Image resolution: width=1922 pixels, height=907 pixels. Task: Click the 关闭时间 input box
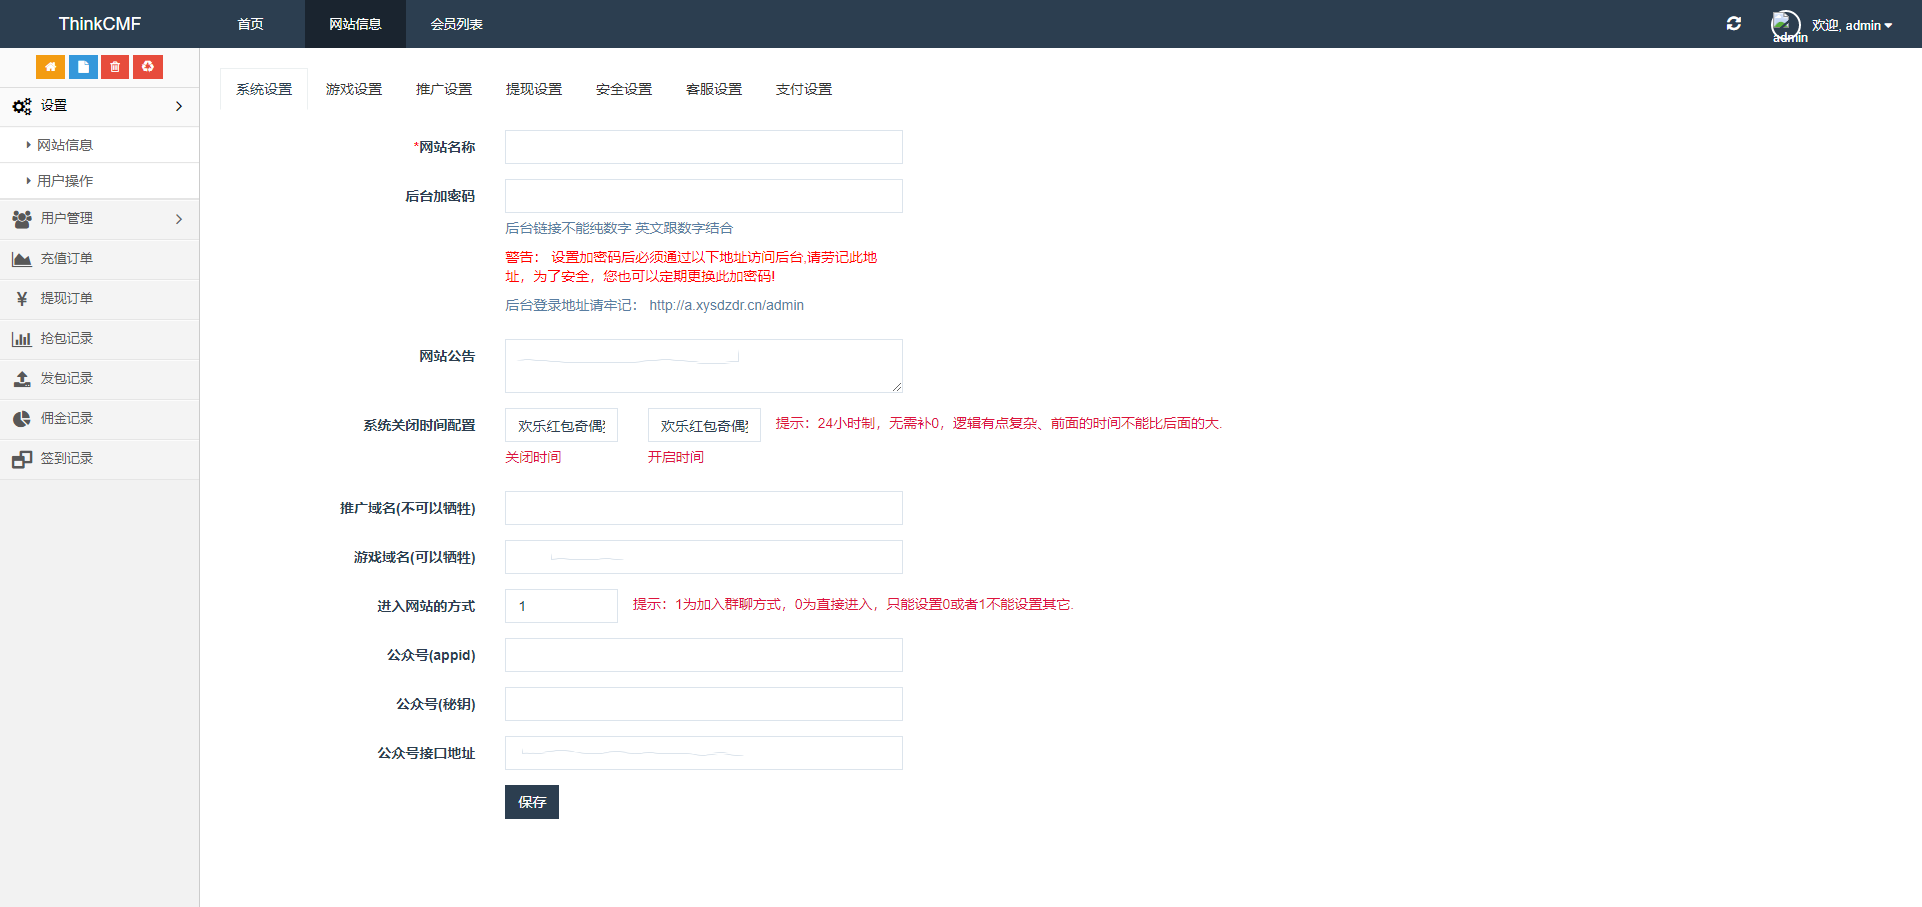pos(561,425)
